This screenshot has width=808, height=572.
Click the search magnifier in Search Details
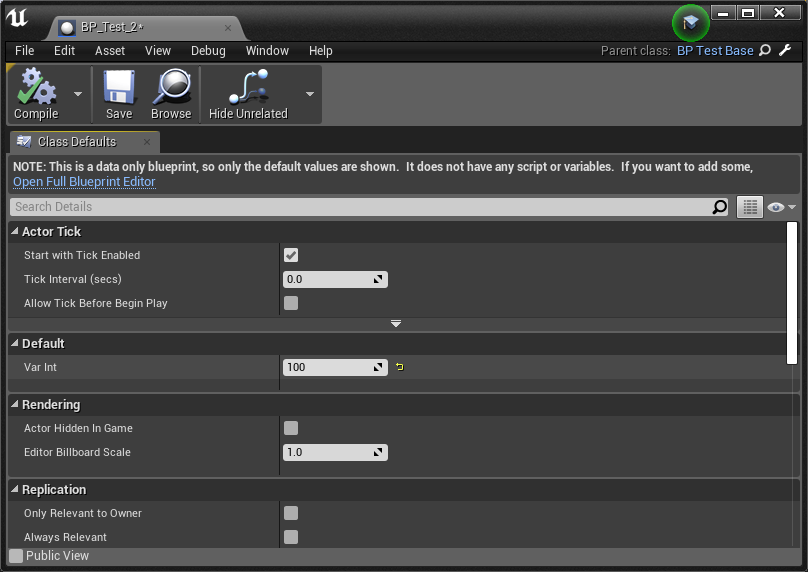719,207
